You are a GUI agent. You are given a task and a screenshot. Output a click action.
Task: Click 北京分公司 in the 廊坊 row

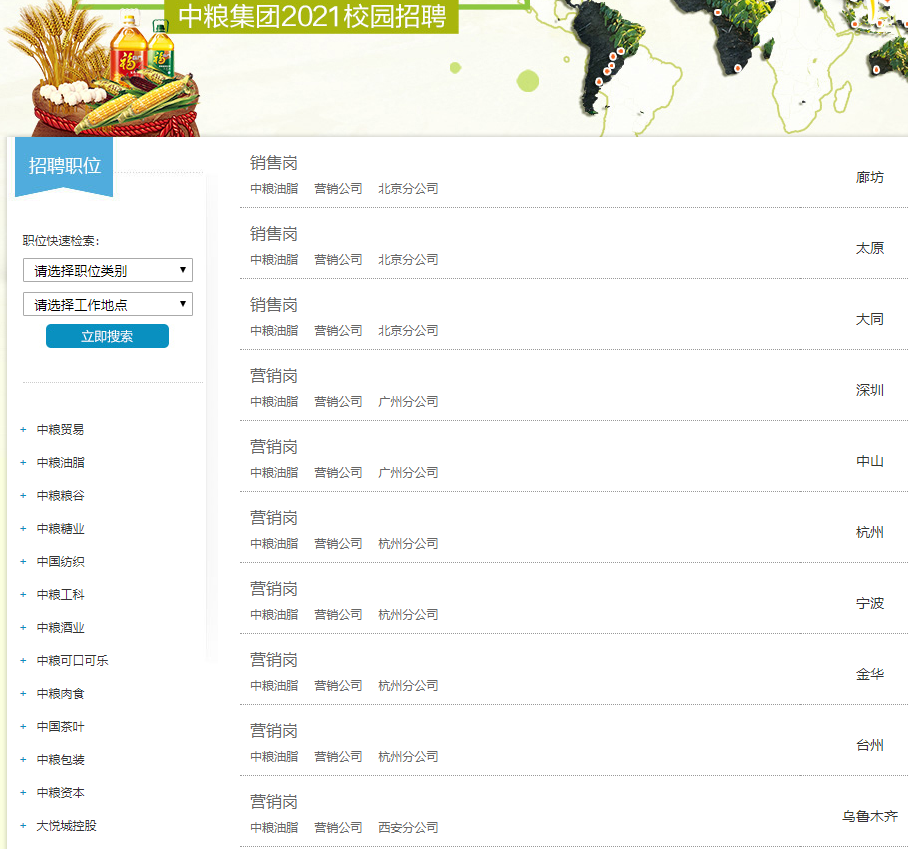408,189
